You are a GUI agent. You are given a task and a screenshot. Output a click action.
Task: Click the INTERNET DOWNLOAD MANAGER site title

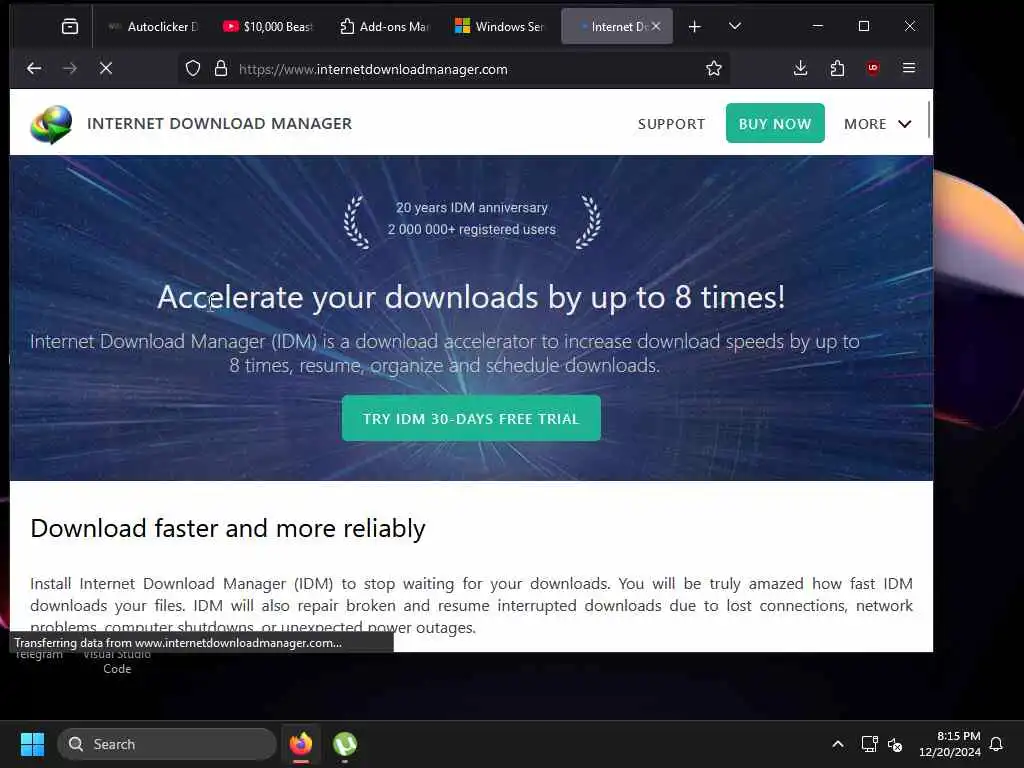219,123
